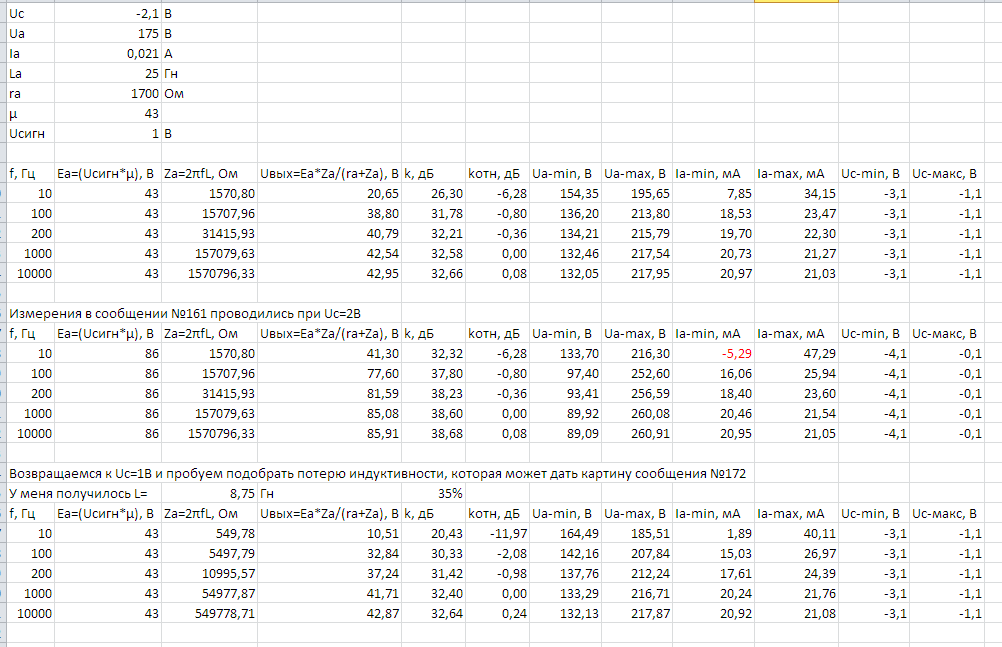Click the 'У меня получилось L=' cell
Image resolution: width=1002 pixels, height=647 pixels.
pos(78,493)
